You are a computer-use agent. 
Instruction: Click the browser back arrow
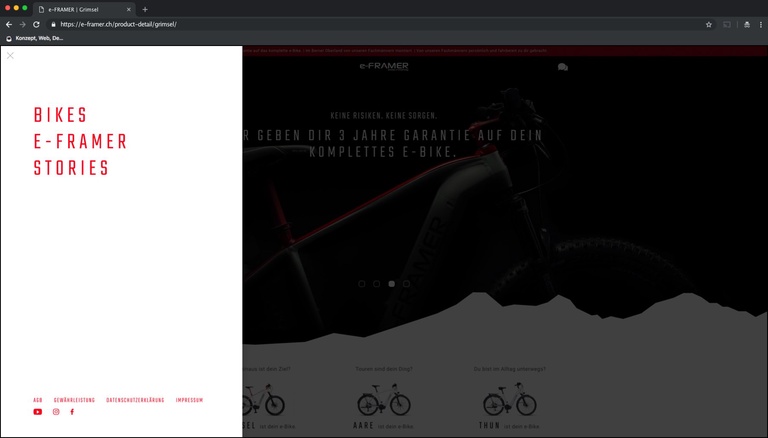[x=9, y=24]
